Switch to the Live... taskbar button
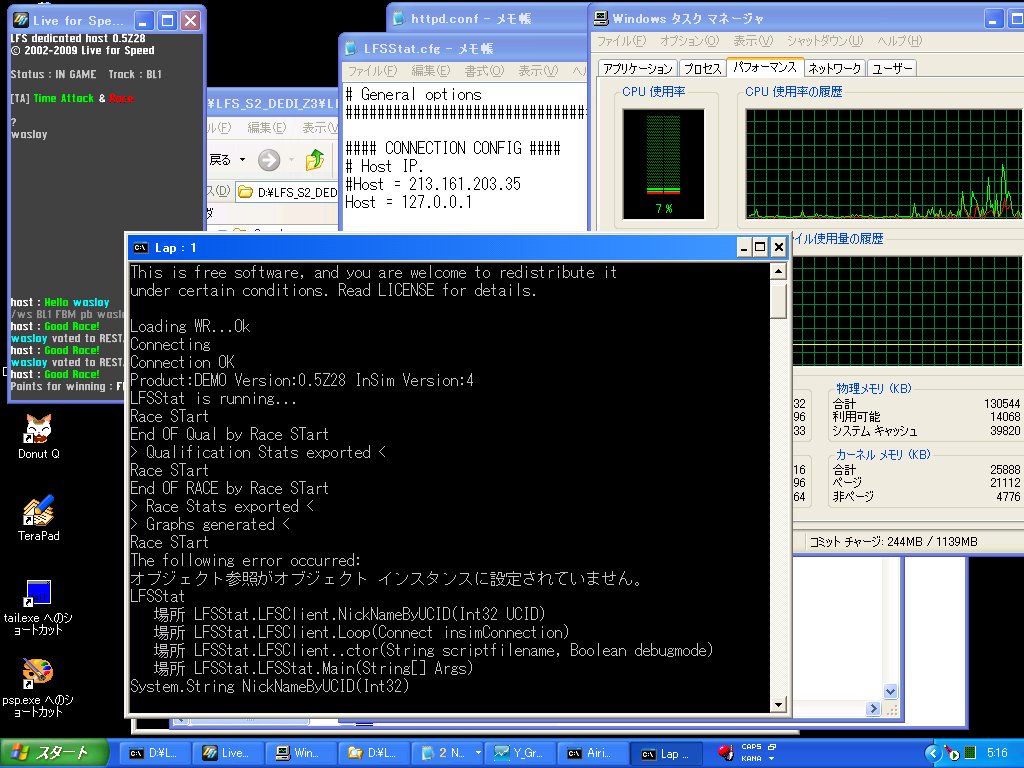Image resolution: width=1024 pixels, height=768 pixels. pos(231,753)
